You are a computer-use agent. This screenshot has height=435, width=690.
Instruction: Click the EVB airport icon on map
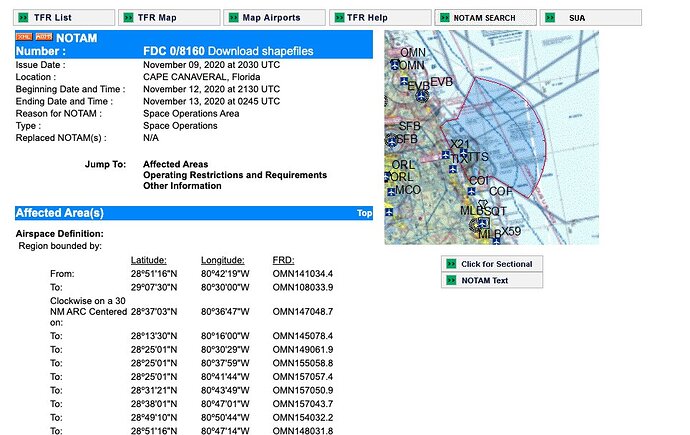click(422, 96)
